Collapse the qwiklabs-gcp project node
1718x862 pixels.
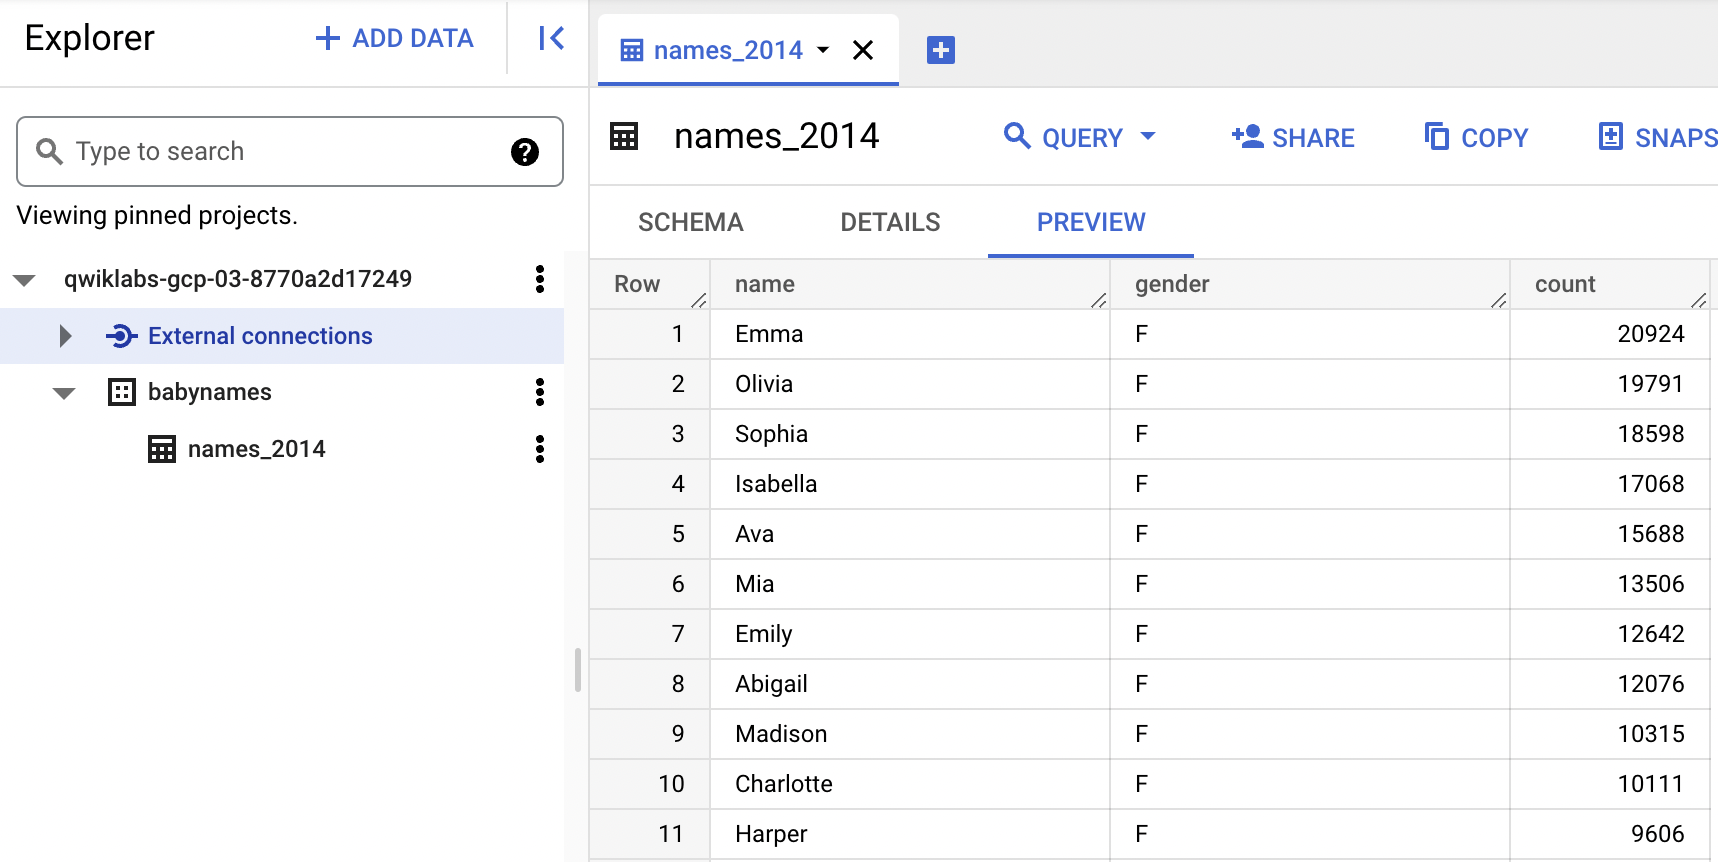point(25,280)
